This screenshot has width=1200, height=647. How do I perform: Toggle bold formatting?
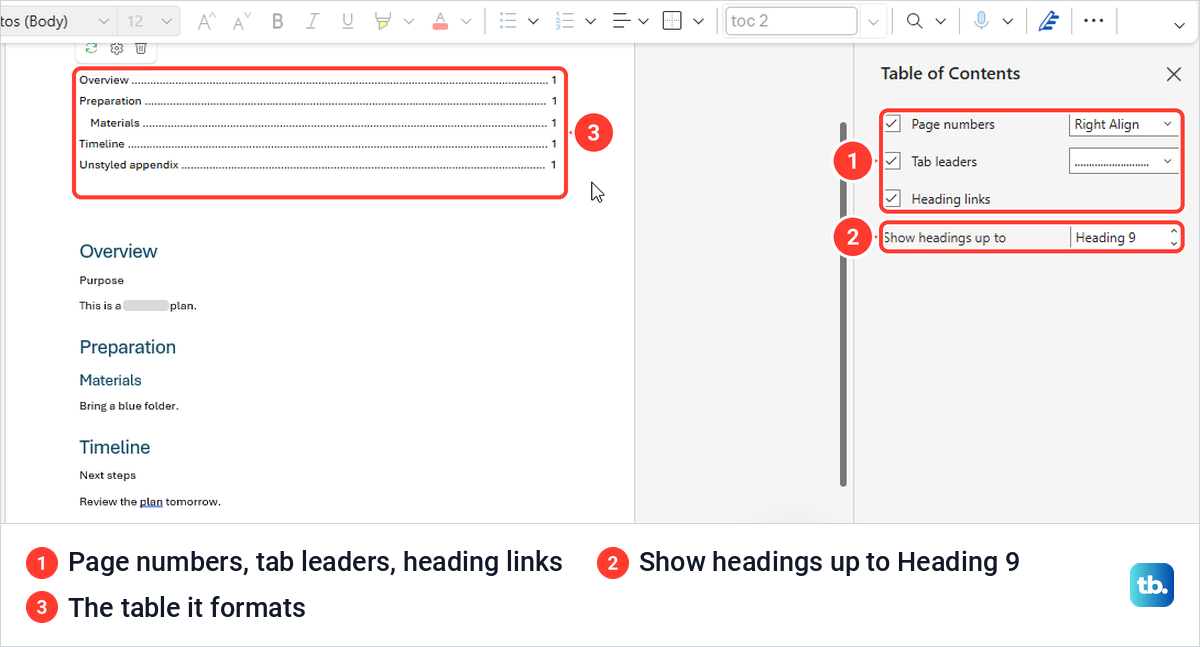[278, 21]
